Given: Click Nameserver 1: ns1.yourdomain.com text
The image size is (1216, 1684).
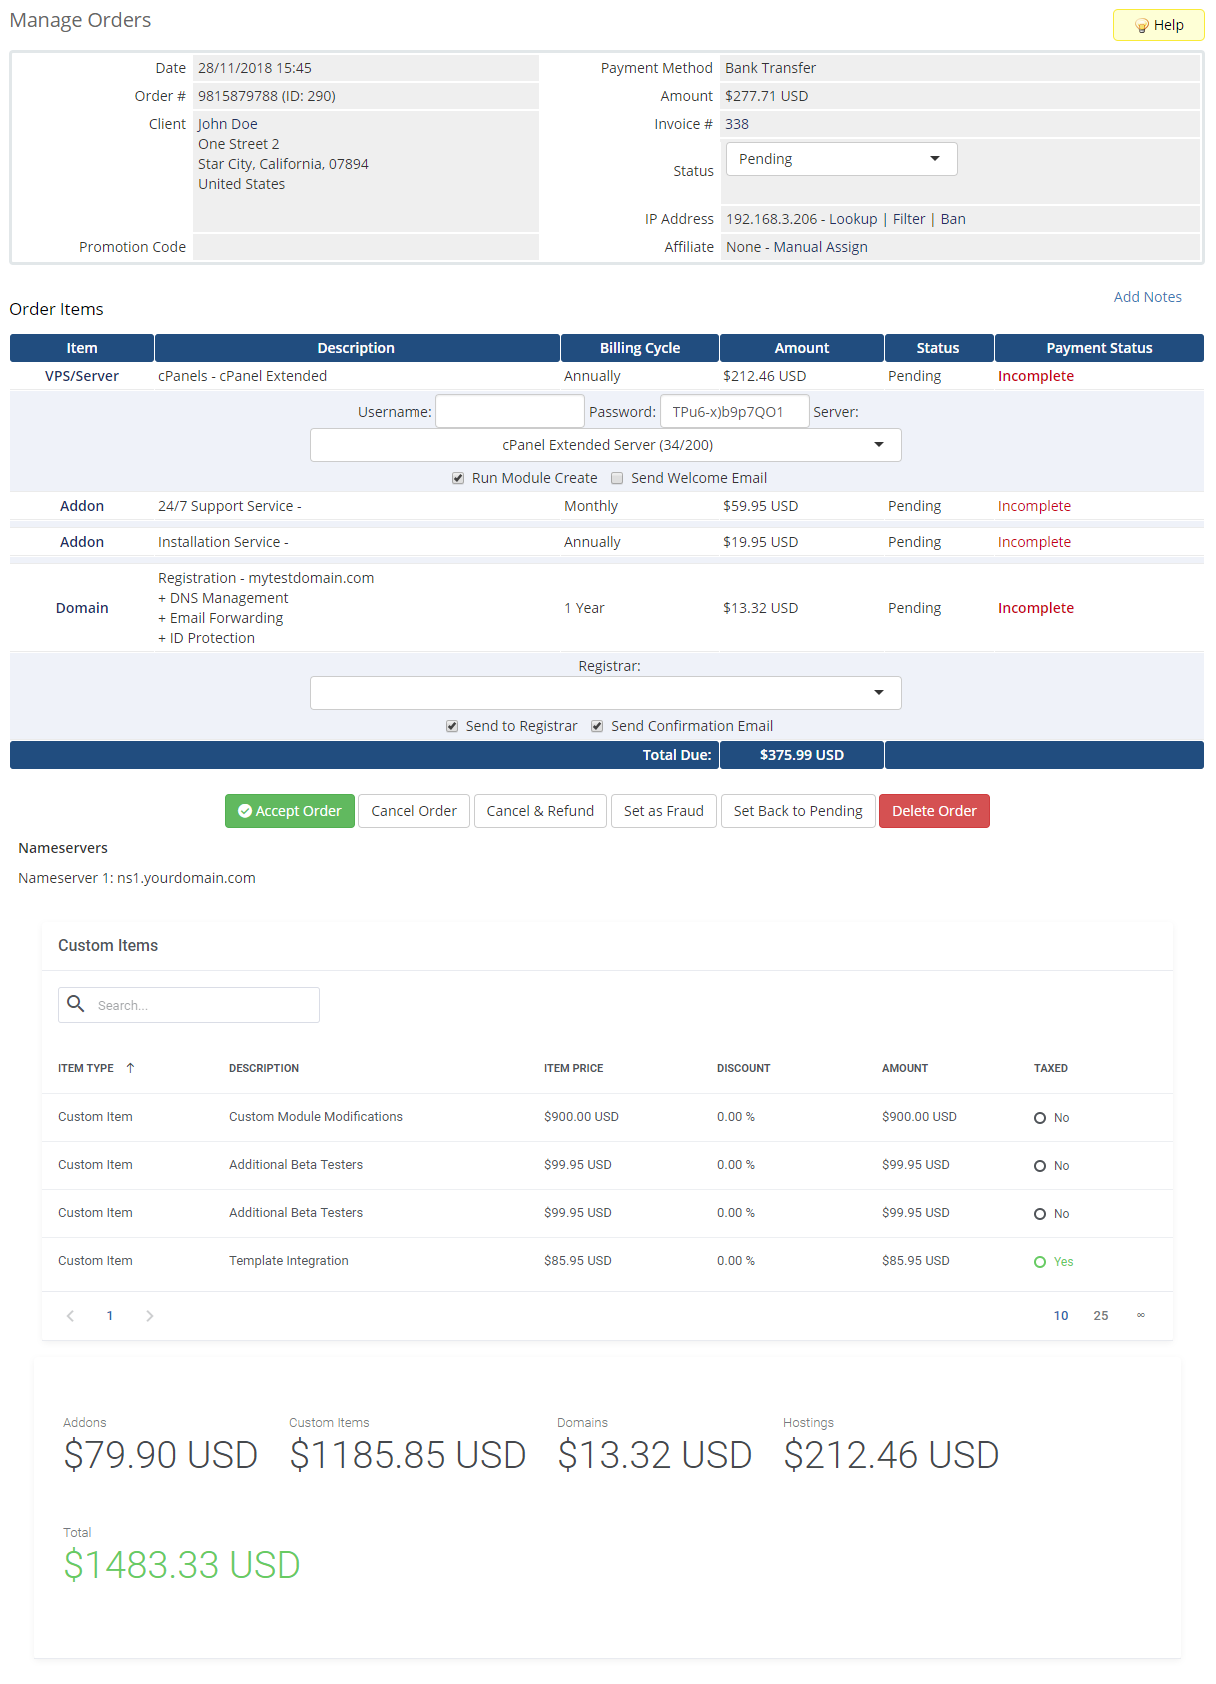Looking at the screenshot, I should 137,878.
